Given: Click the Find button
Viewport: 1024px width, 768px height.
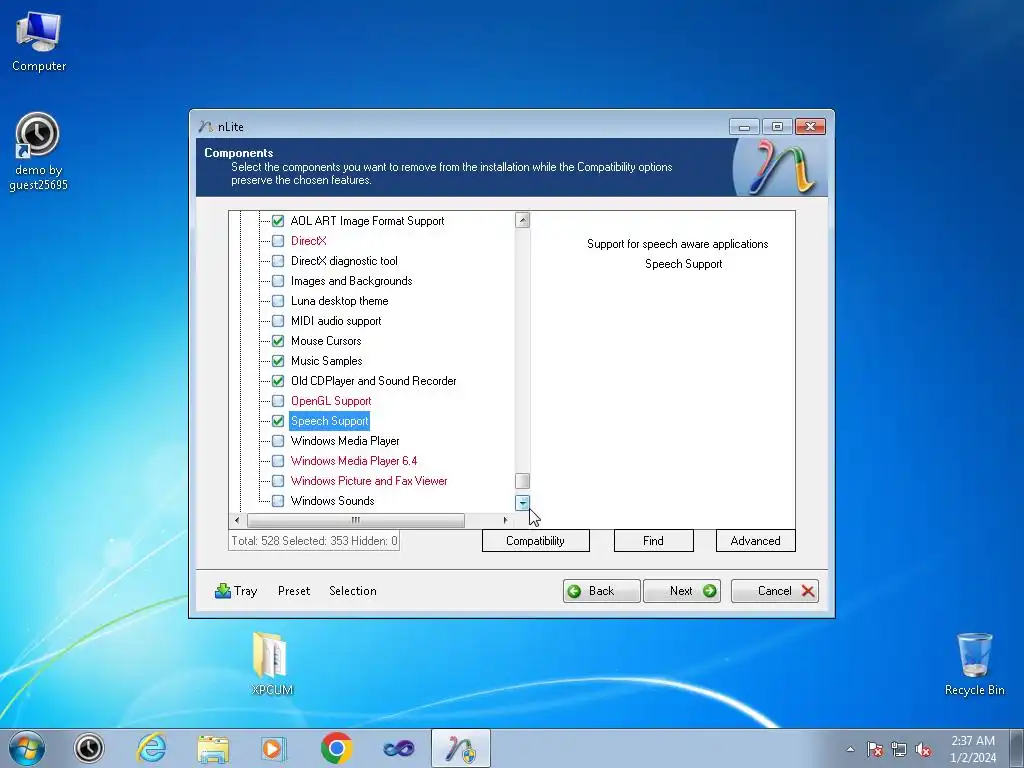Looking at the screenshot, I should (653, 541).
